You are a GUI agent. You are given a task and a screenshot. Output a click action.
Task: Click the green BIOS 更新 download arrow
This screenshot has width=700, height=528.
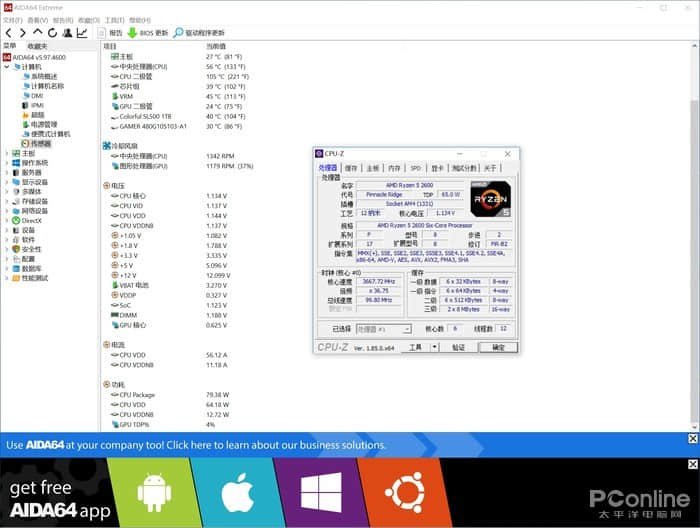[132, 33]
